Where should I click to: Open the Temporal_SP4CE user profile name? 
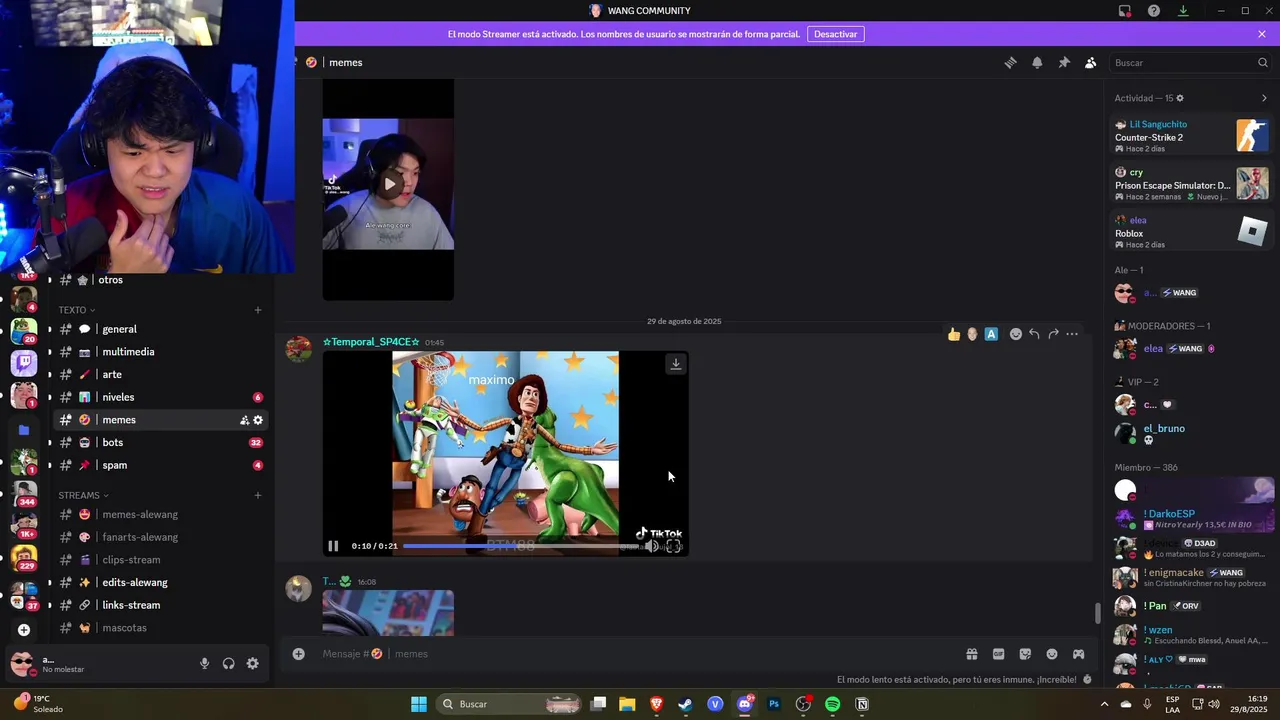[371, 342]
